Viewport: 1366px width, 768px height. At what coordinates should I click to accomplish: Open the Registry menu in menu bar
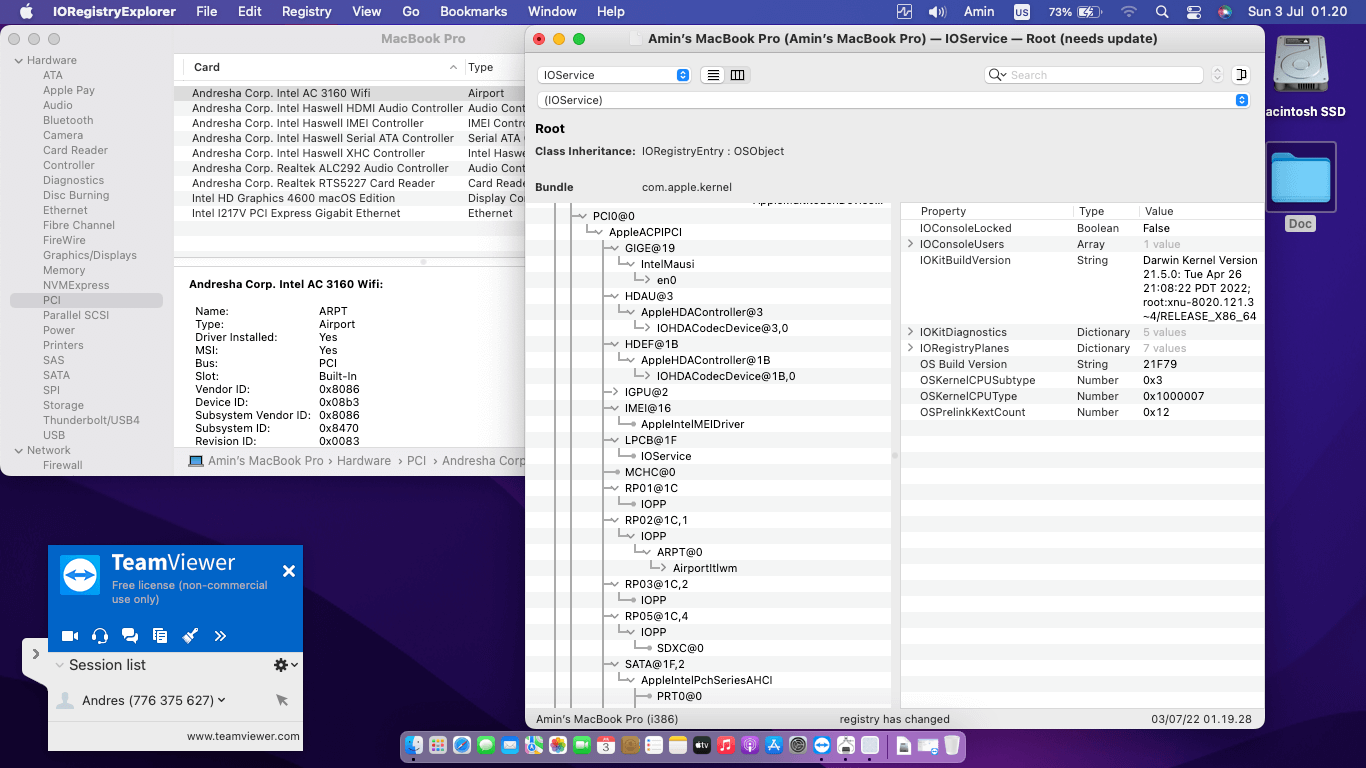[306, 12]
